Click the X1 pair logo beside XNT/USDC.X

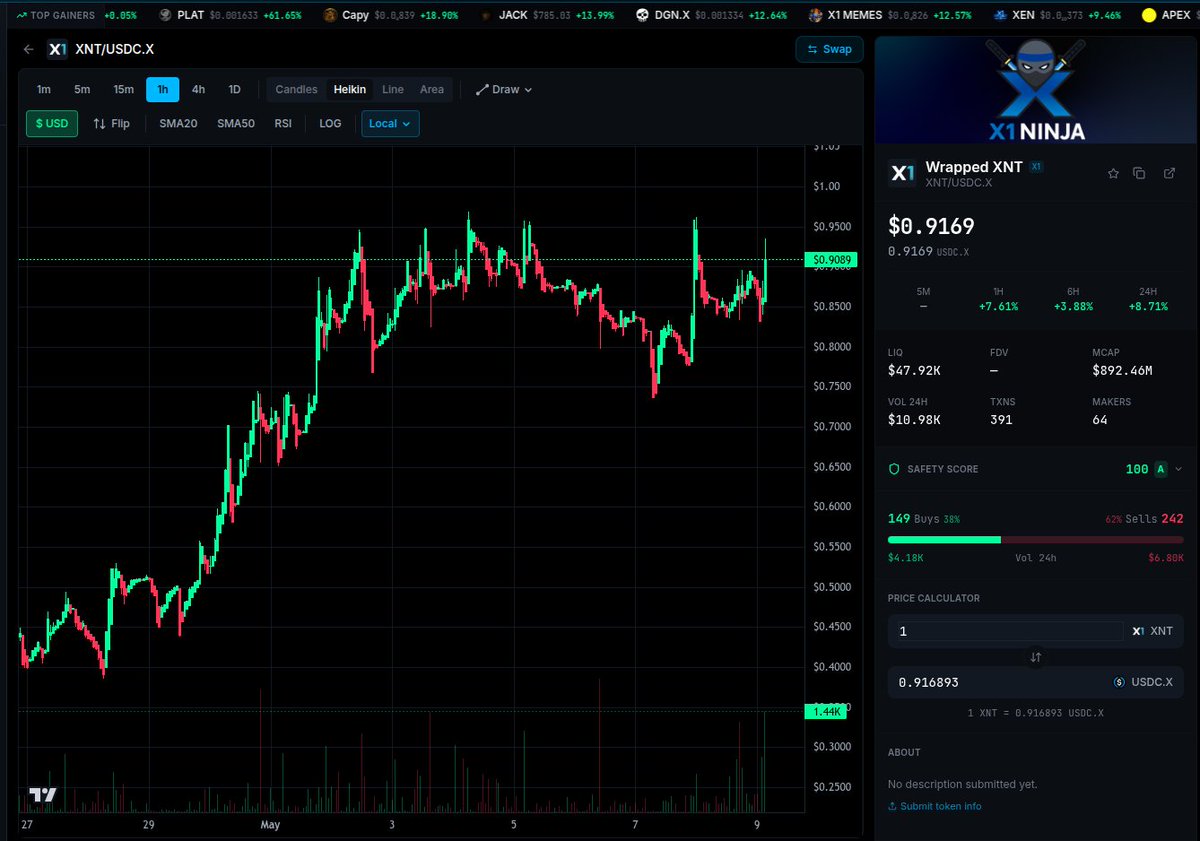(58, 49)
